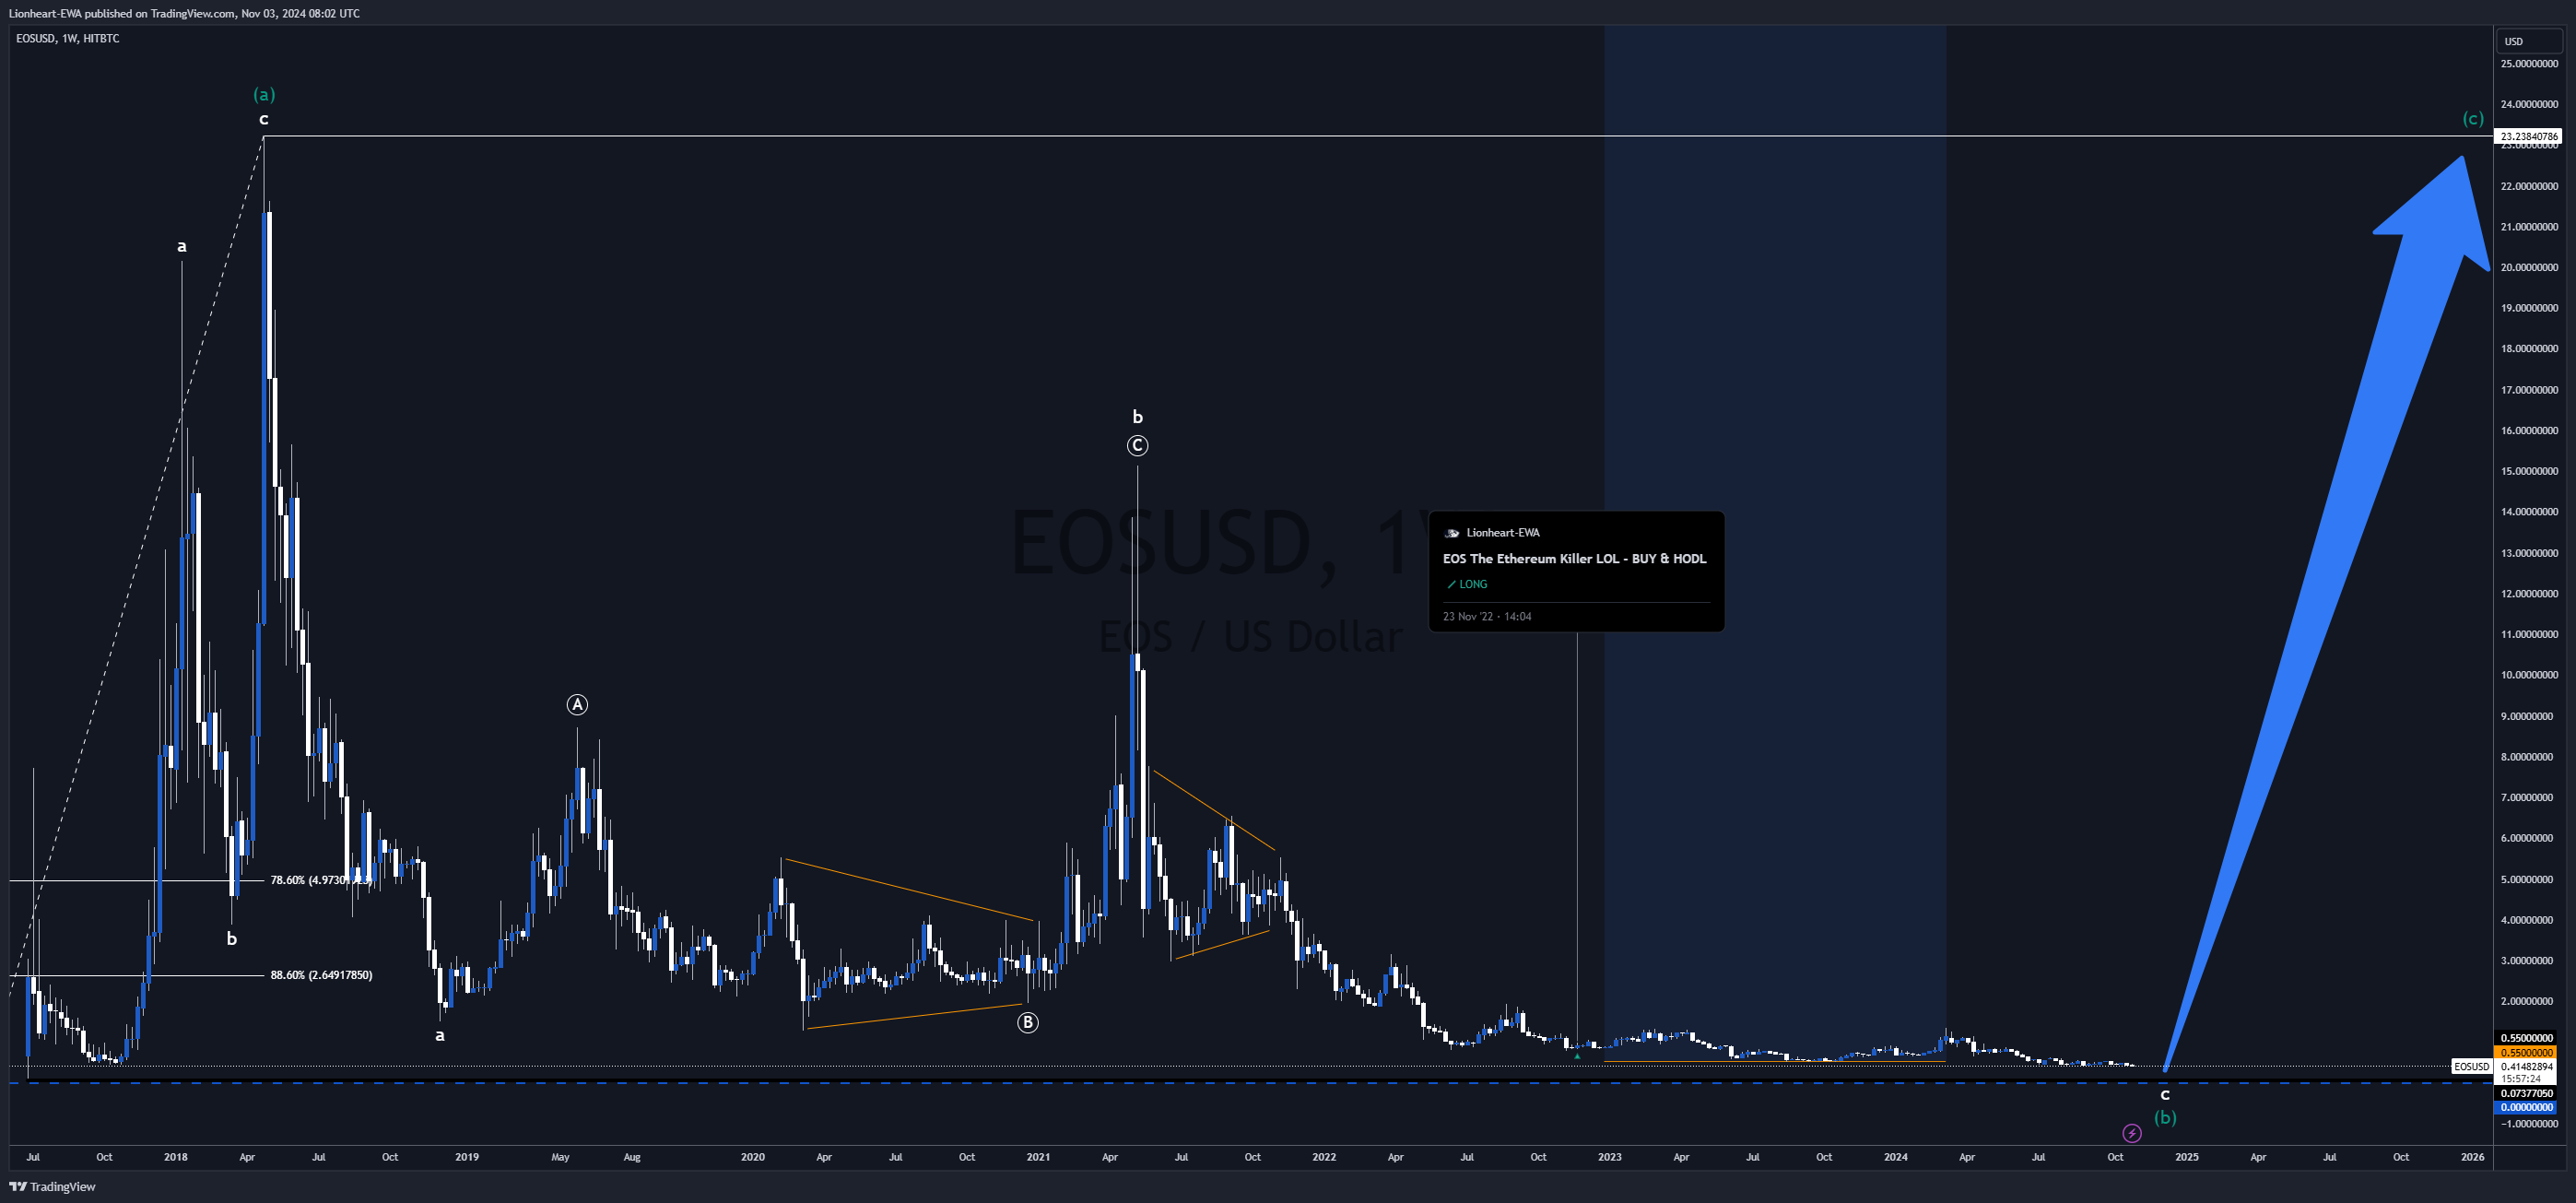Select the white a label near the 2018 peak
Screen dimensions: 2576x1203
tap(182, 246)
